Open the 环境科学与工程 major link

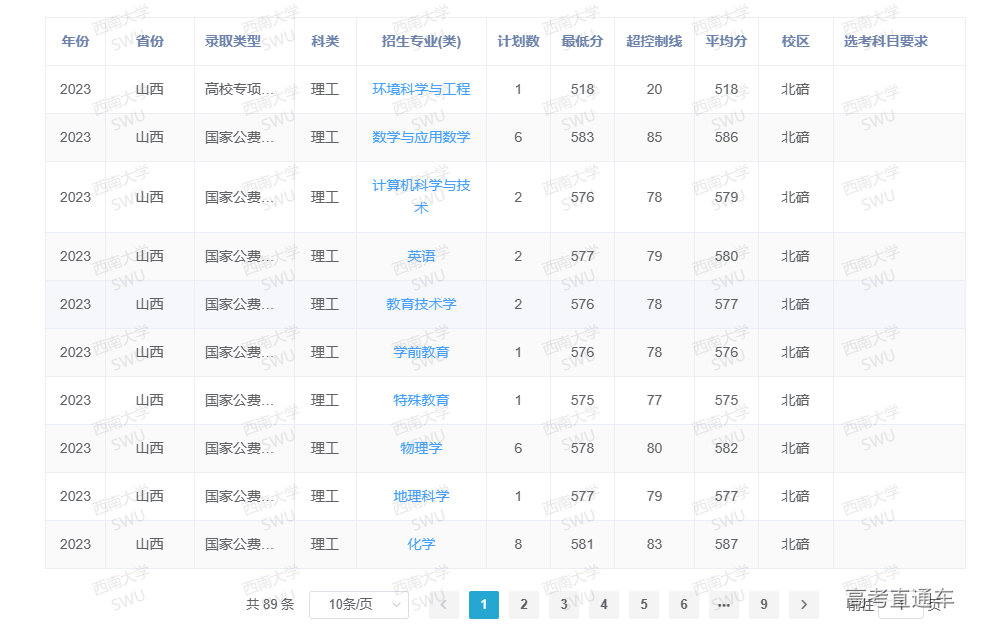pos(421,89)
